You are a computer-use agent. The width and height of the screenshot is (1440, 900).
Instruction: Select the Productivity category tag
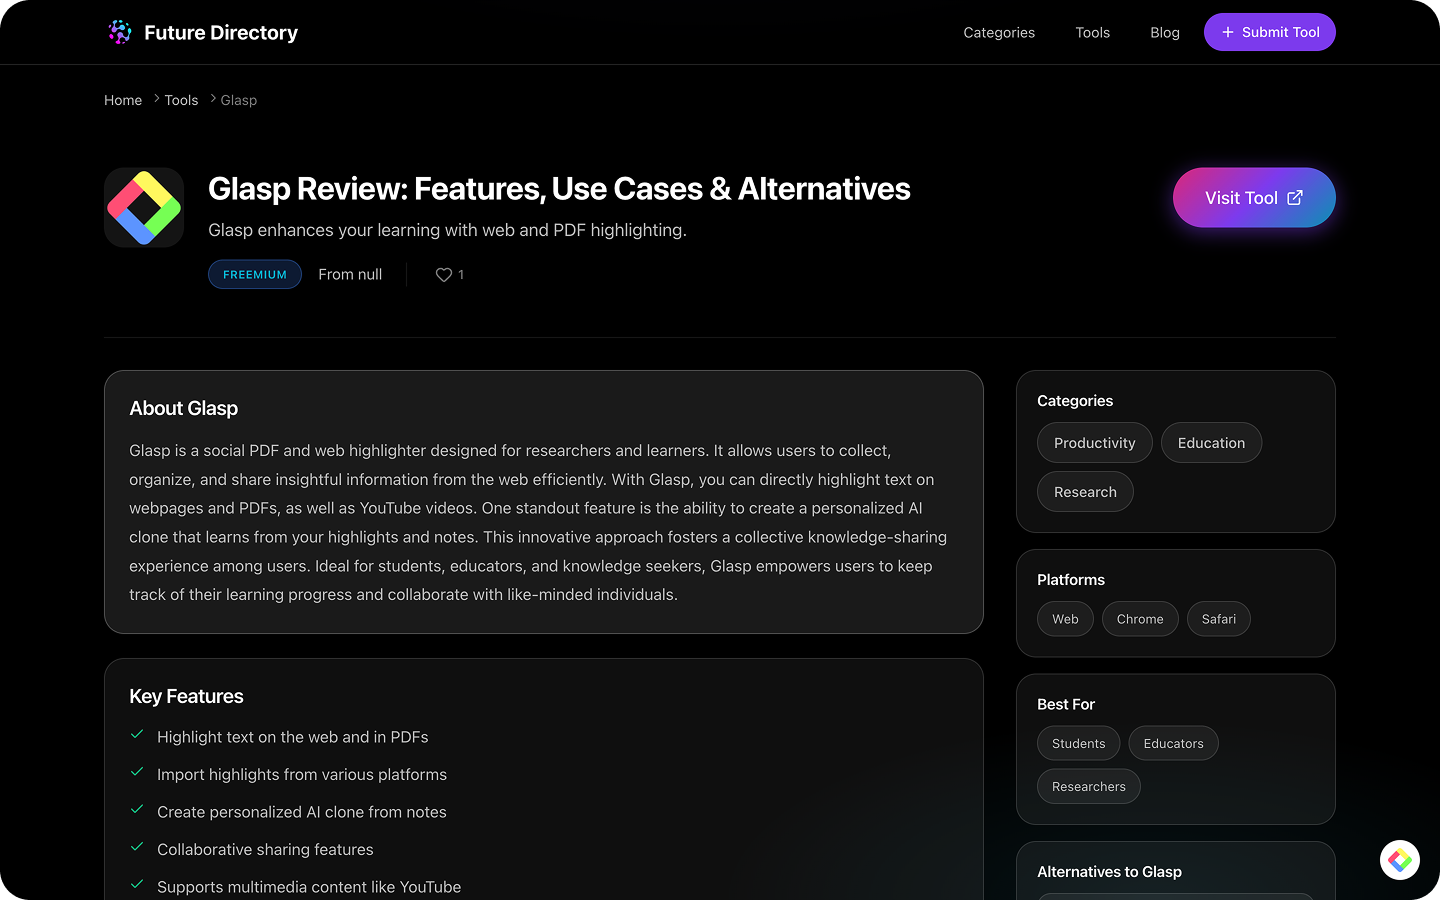point(1095,443)
